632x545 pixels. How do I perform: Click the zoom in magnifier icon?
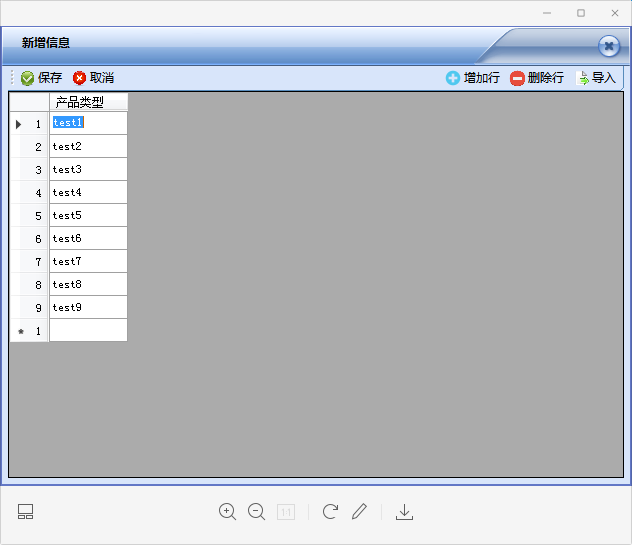click(227, 512)
